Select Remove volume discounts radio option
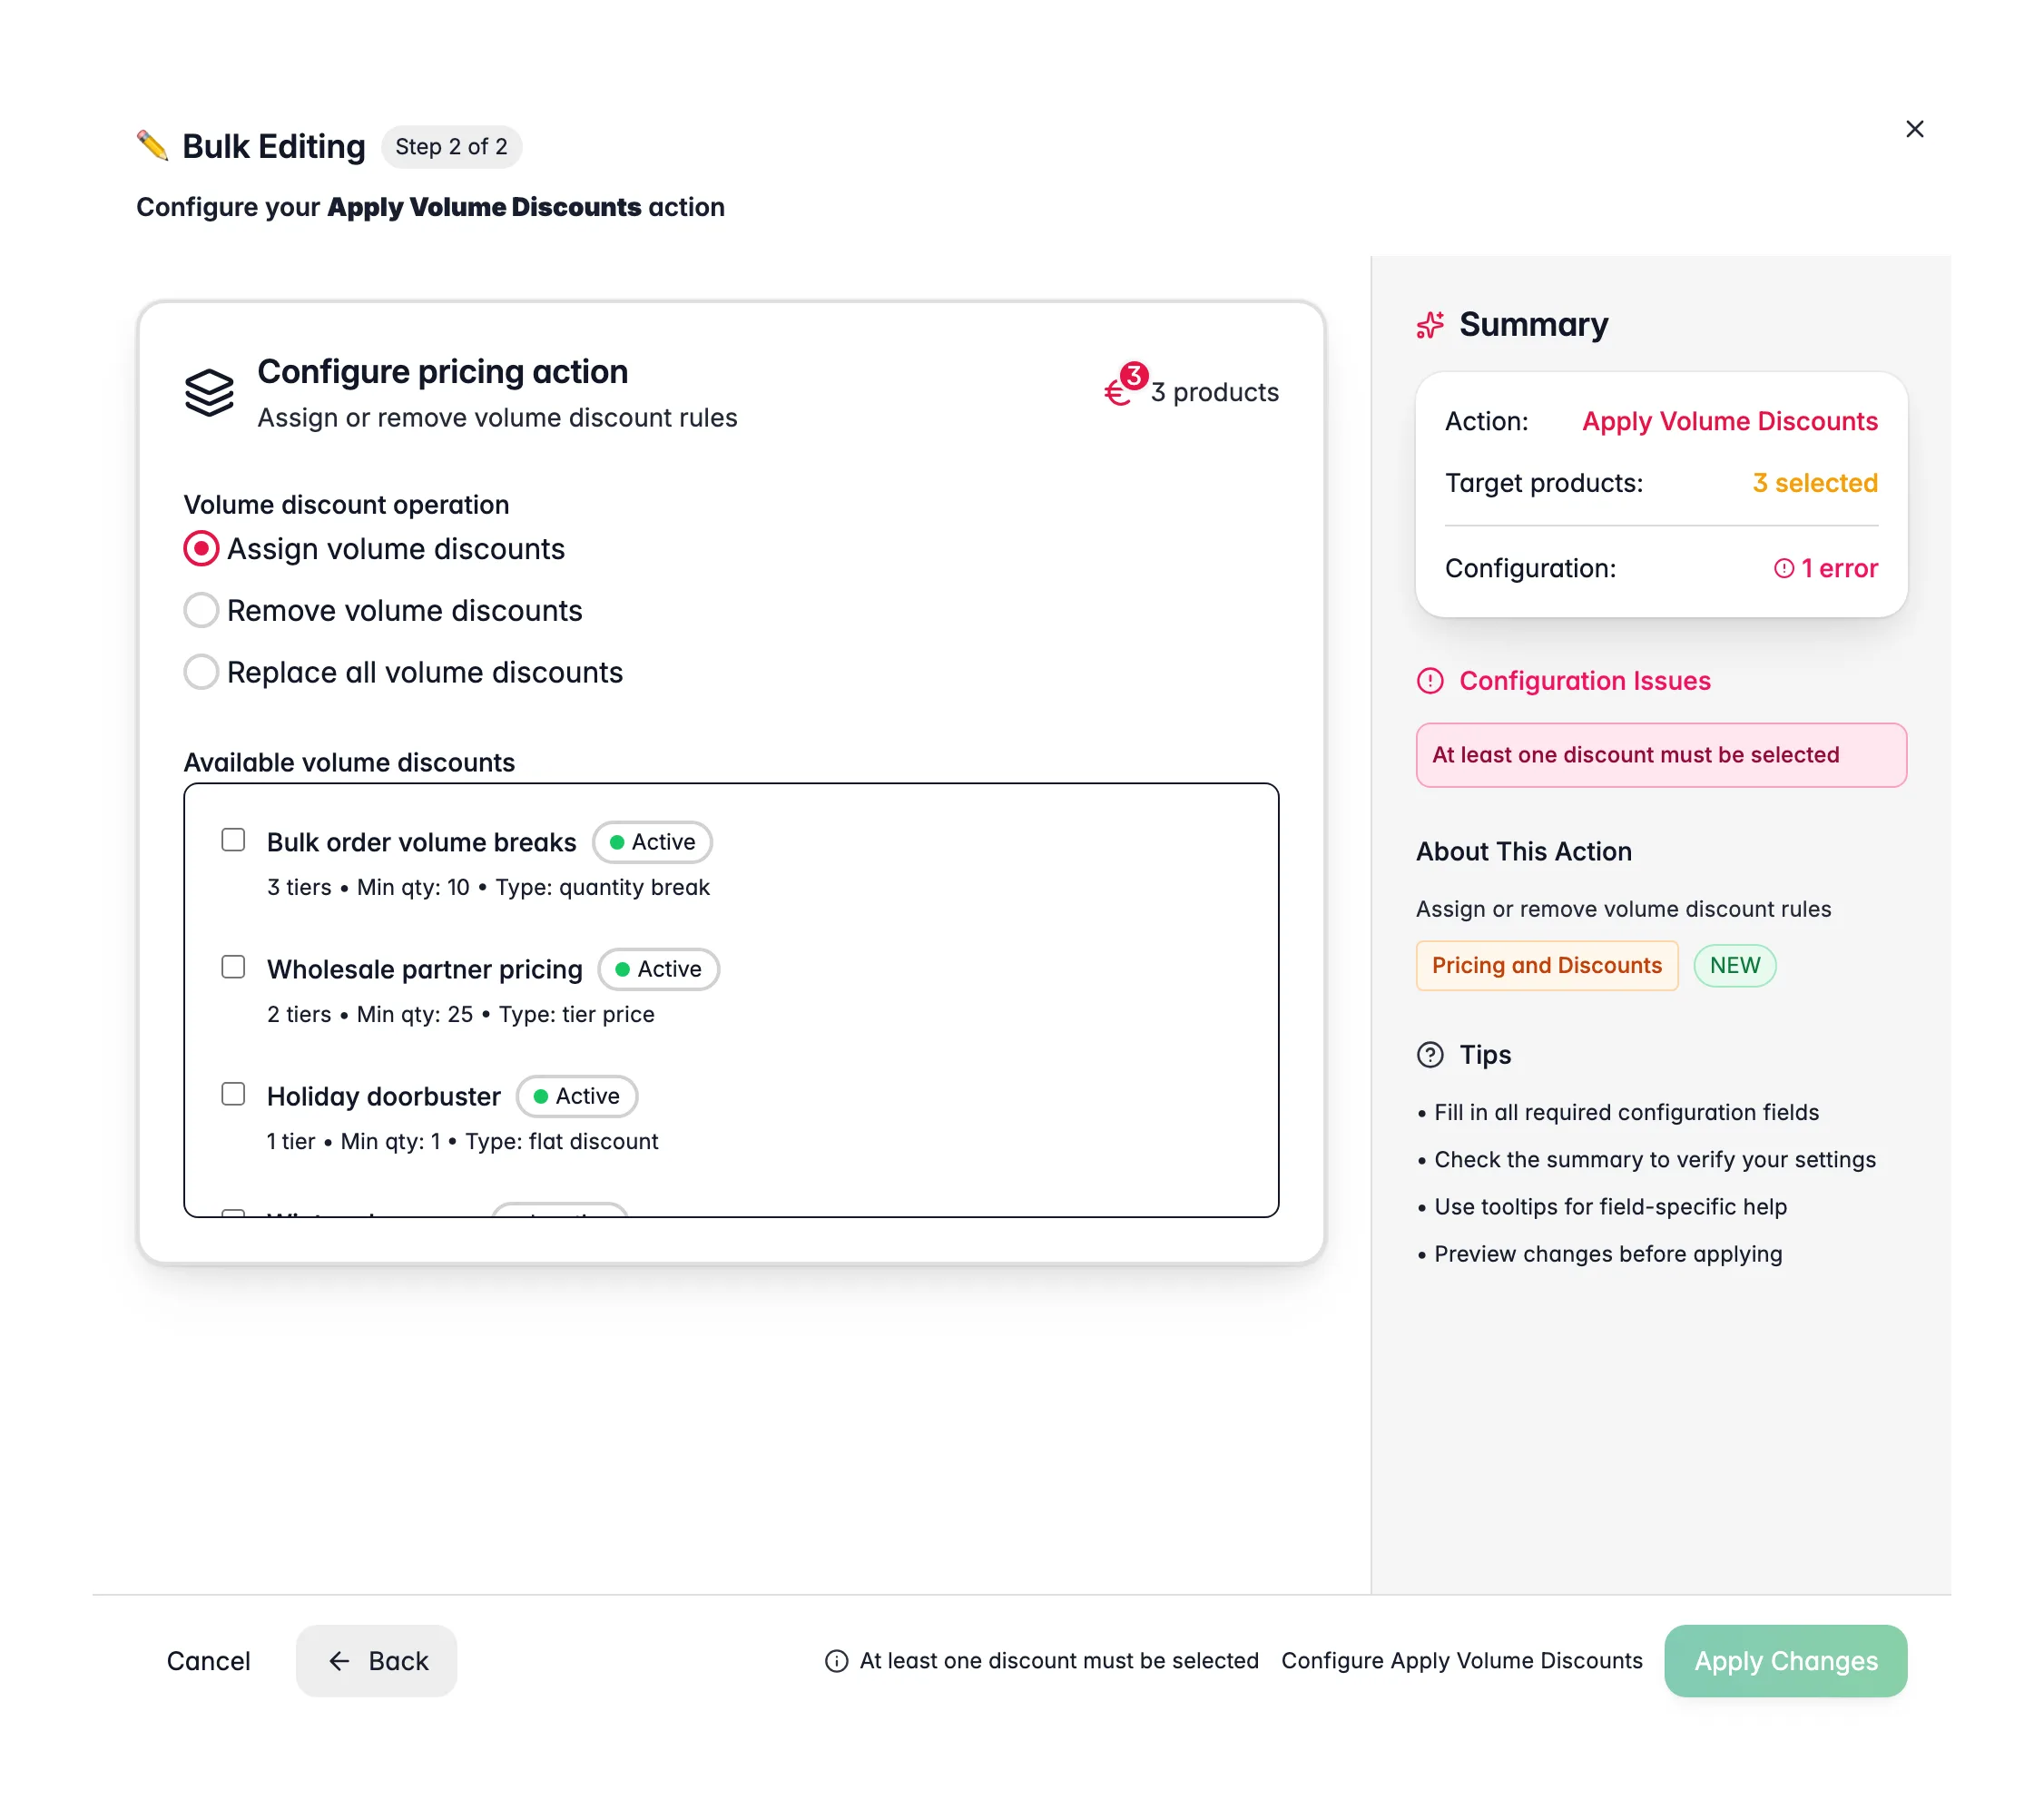The height and width of the screenshot is (1819, 2044). click(x=201, y=611)
